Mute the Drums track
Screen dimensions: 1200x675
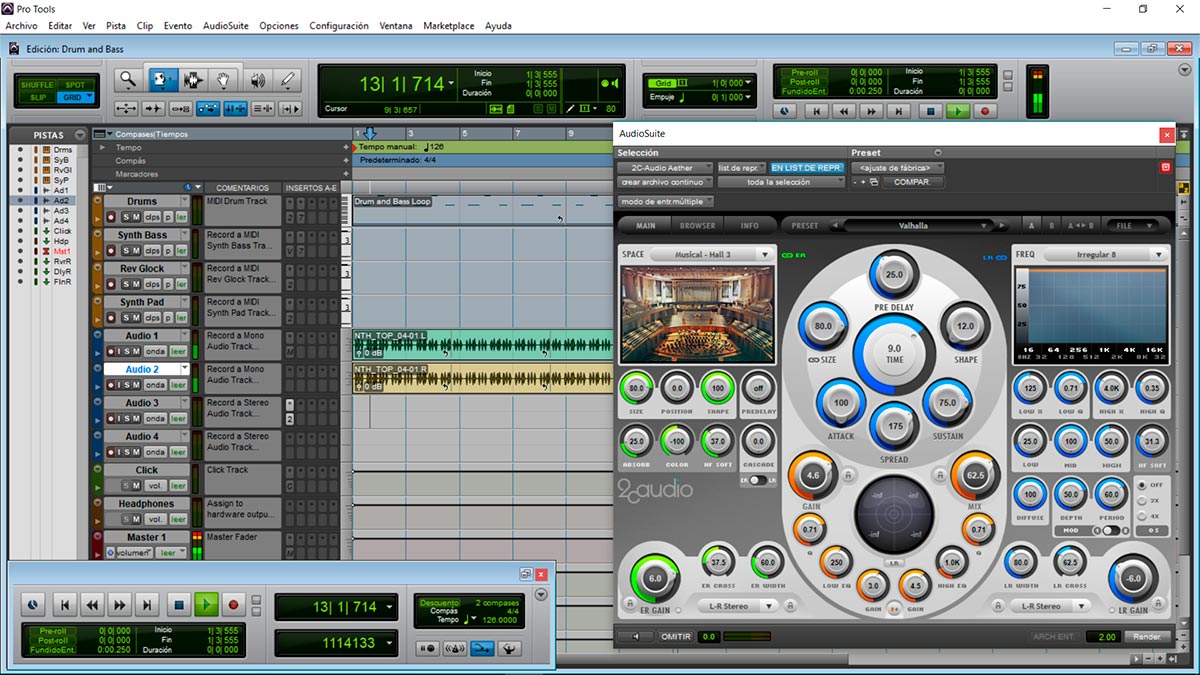click(136, 217)
